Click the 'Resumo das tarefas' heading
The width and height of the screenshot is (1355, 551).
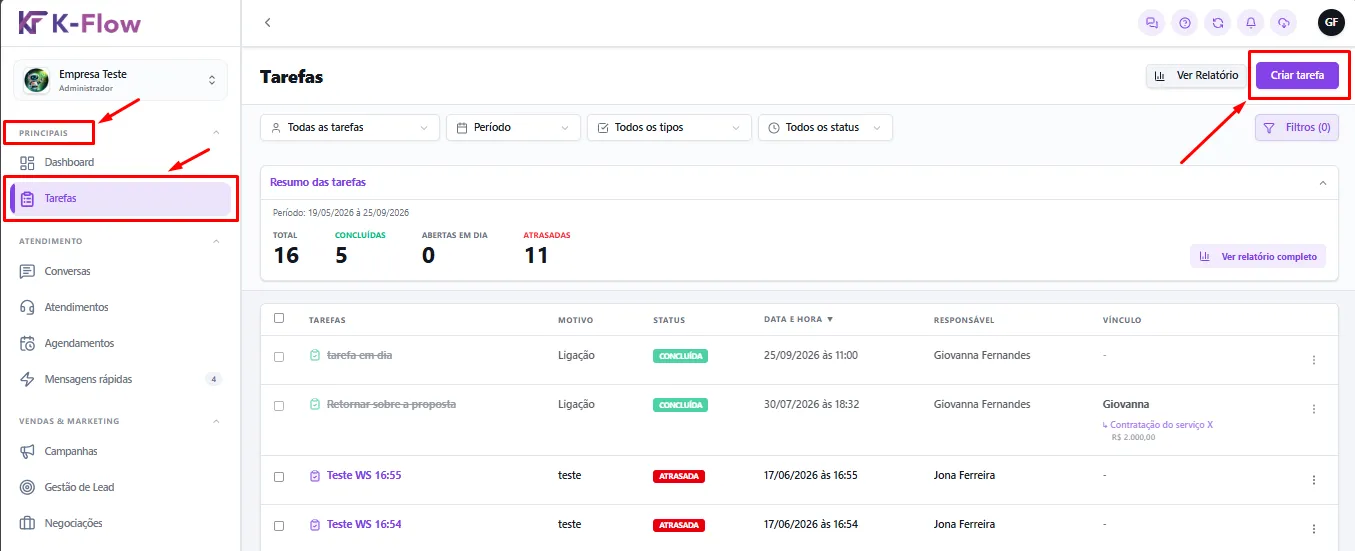point(318,182)
